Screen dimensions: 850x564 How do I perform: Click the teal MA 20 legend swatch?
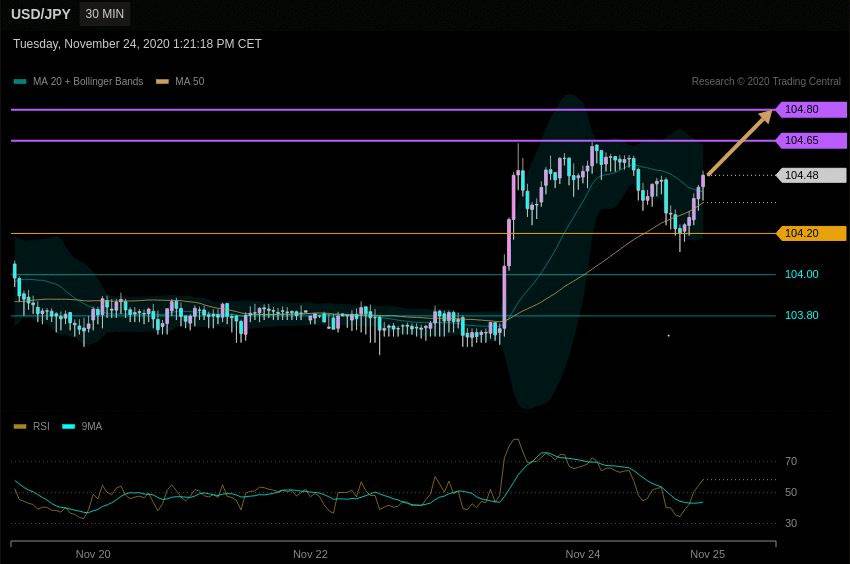[20, 82]
